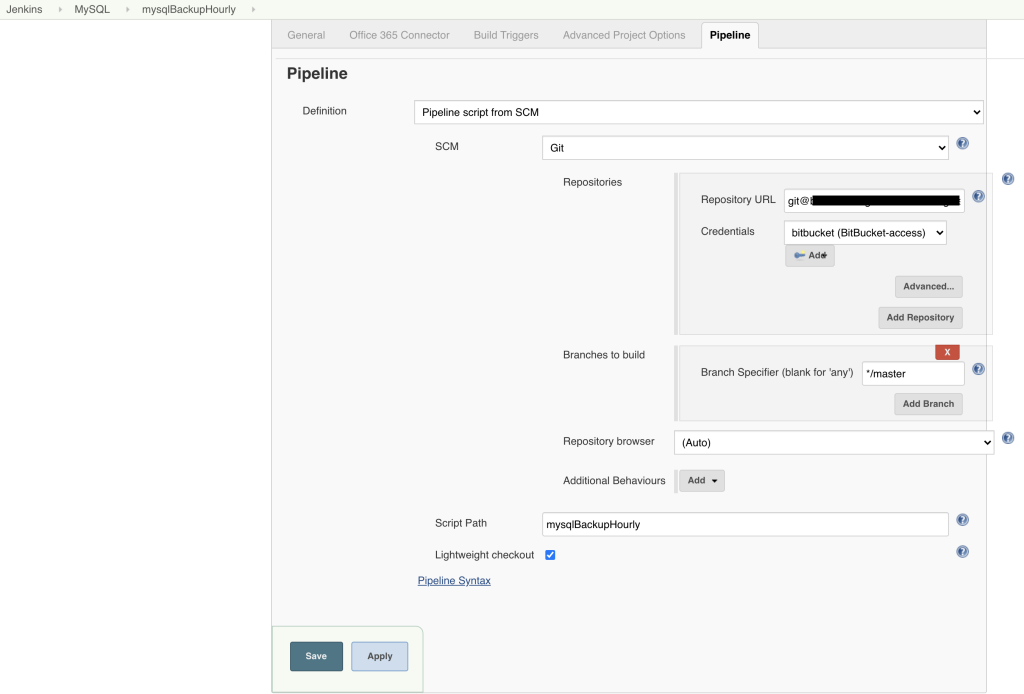The height and width of the screenshot is (694, 1024).
Task: Delete branch with red X button
Action: (947, 352)
